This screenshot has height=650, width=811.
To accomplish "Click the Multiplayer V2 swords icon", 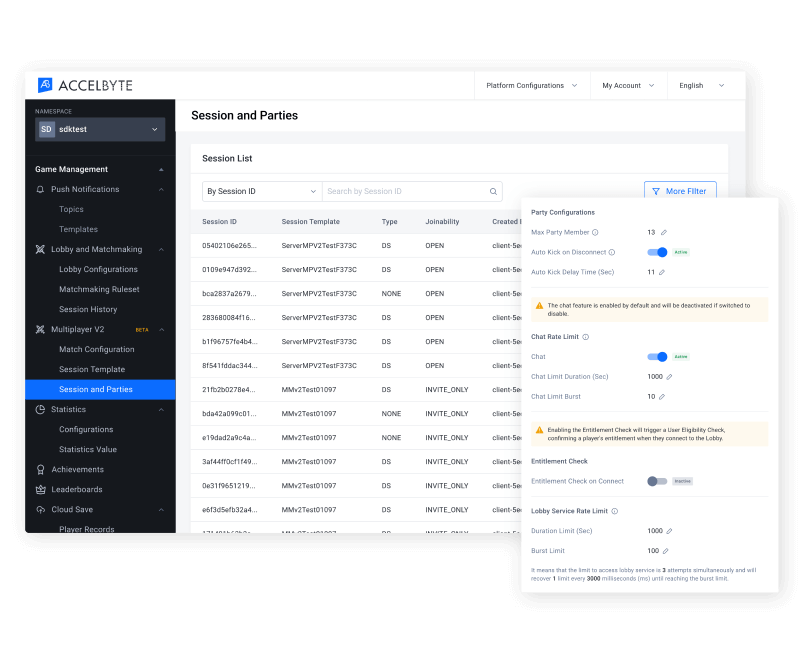I will coord(40,329).
